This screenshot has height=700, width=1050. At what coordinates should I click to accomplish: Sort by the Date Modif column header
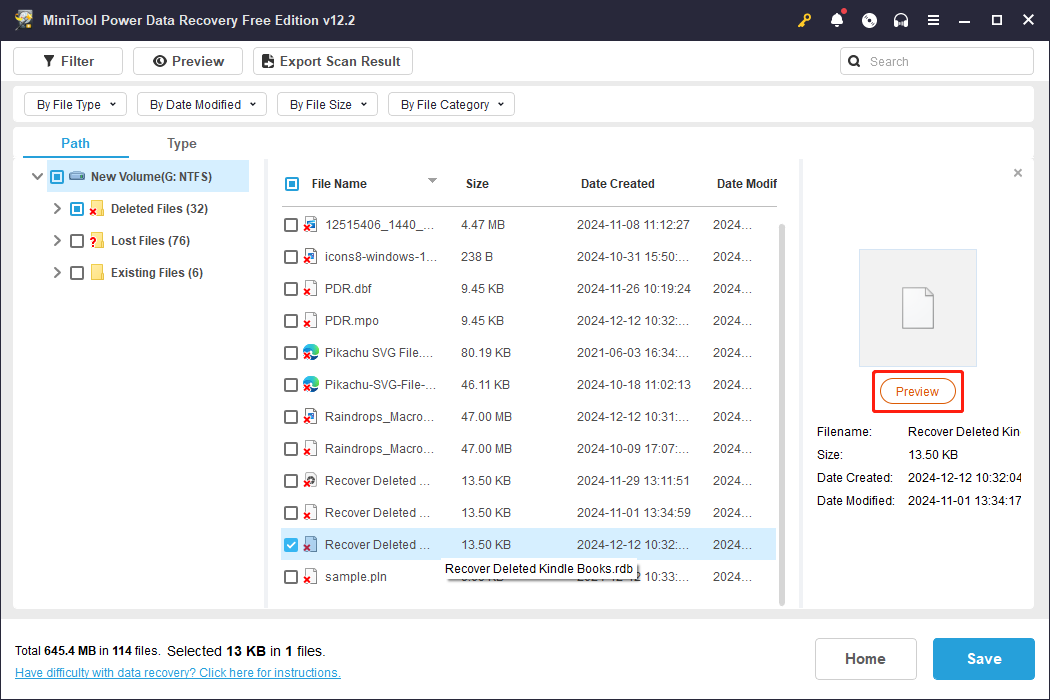pyautogui.click(x=747, y=184)
